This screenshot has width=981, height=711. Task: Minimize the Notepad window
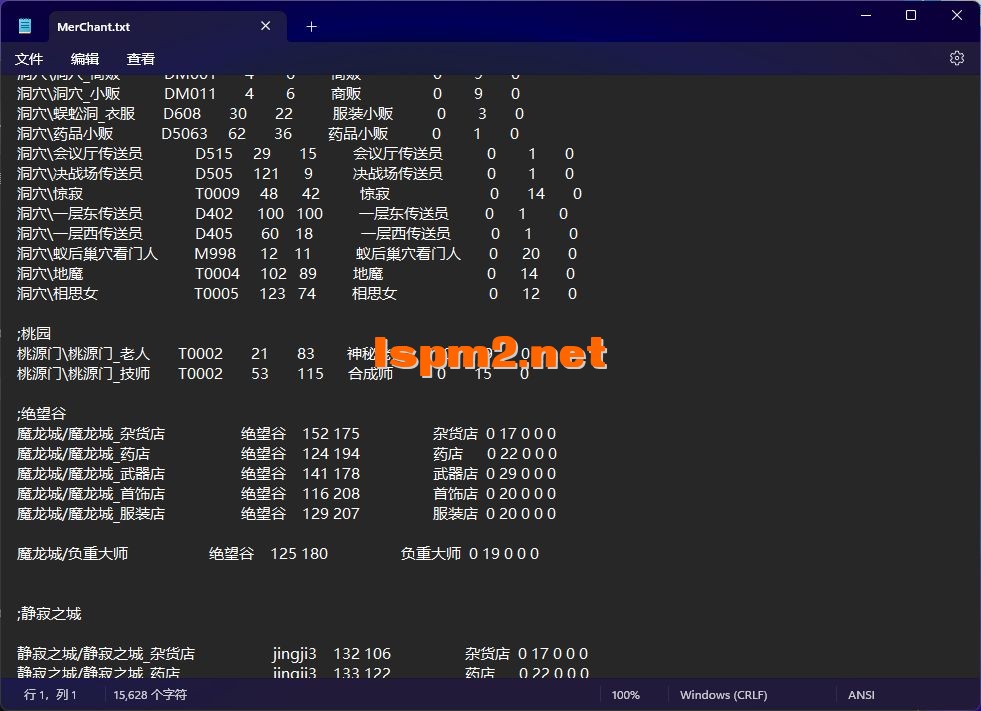(863, 16)
